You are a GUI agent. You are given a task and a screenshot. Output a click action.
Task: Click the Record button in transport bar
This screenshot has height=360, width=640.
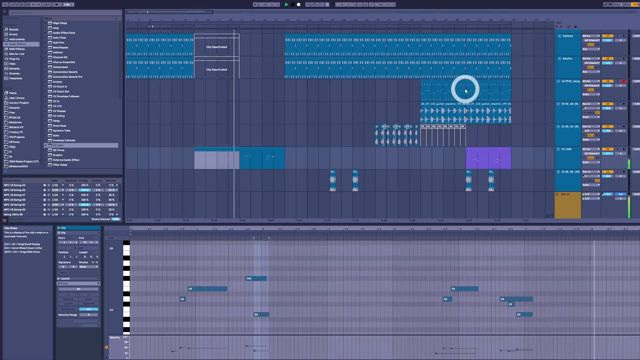click(x=298, y=4)
